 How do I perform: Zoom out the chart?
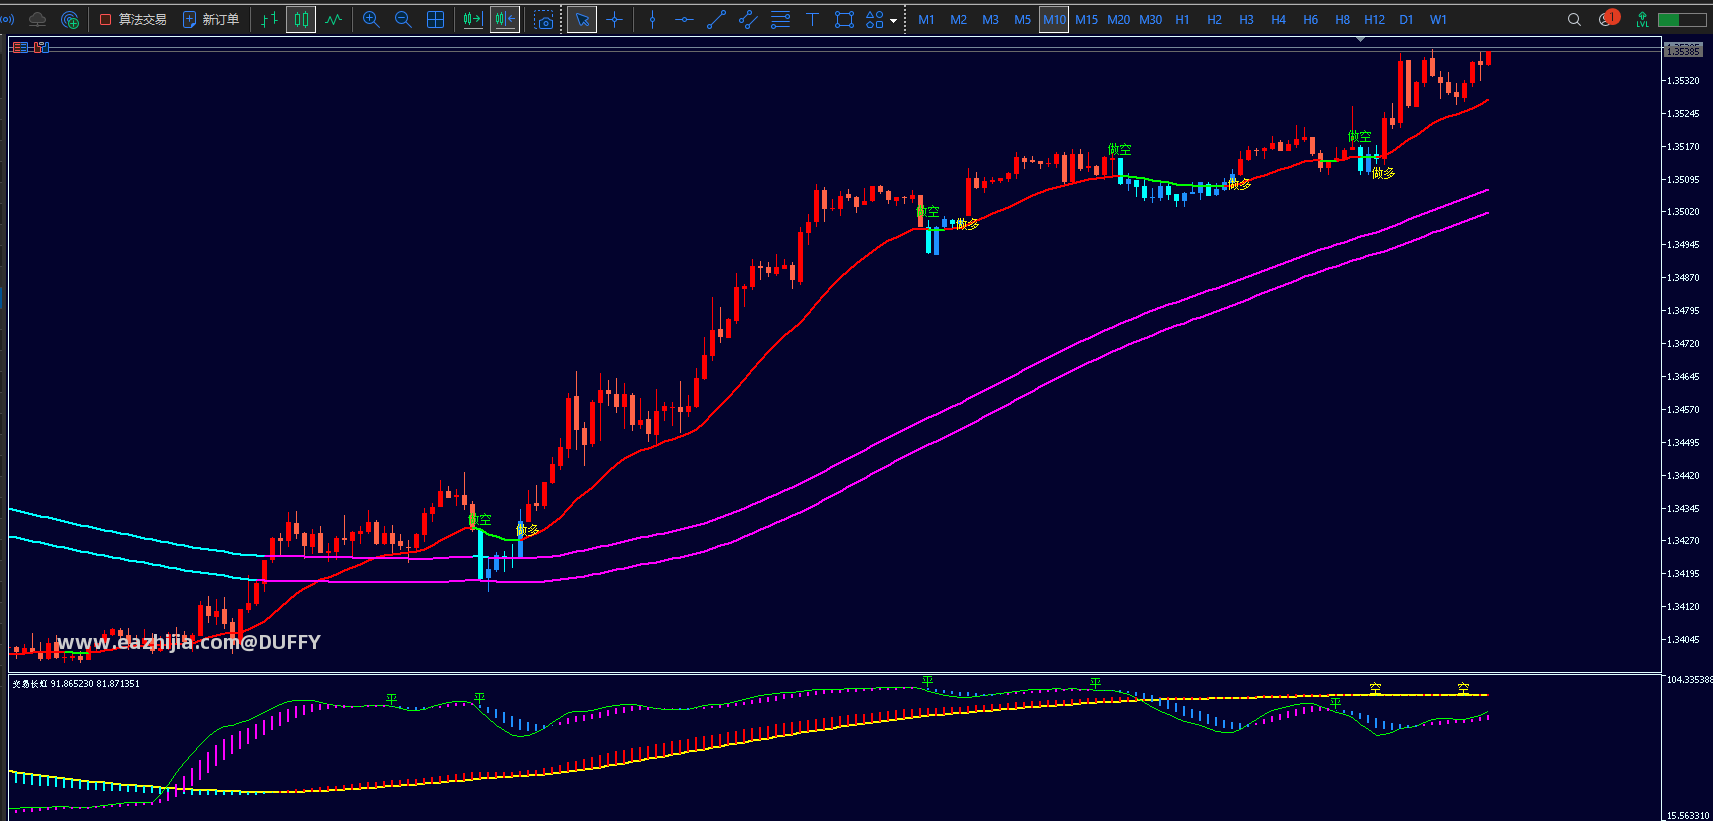(403, 19)
